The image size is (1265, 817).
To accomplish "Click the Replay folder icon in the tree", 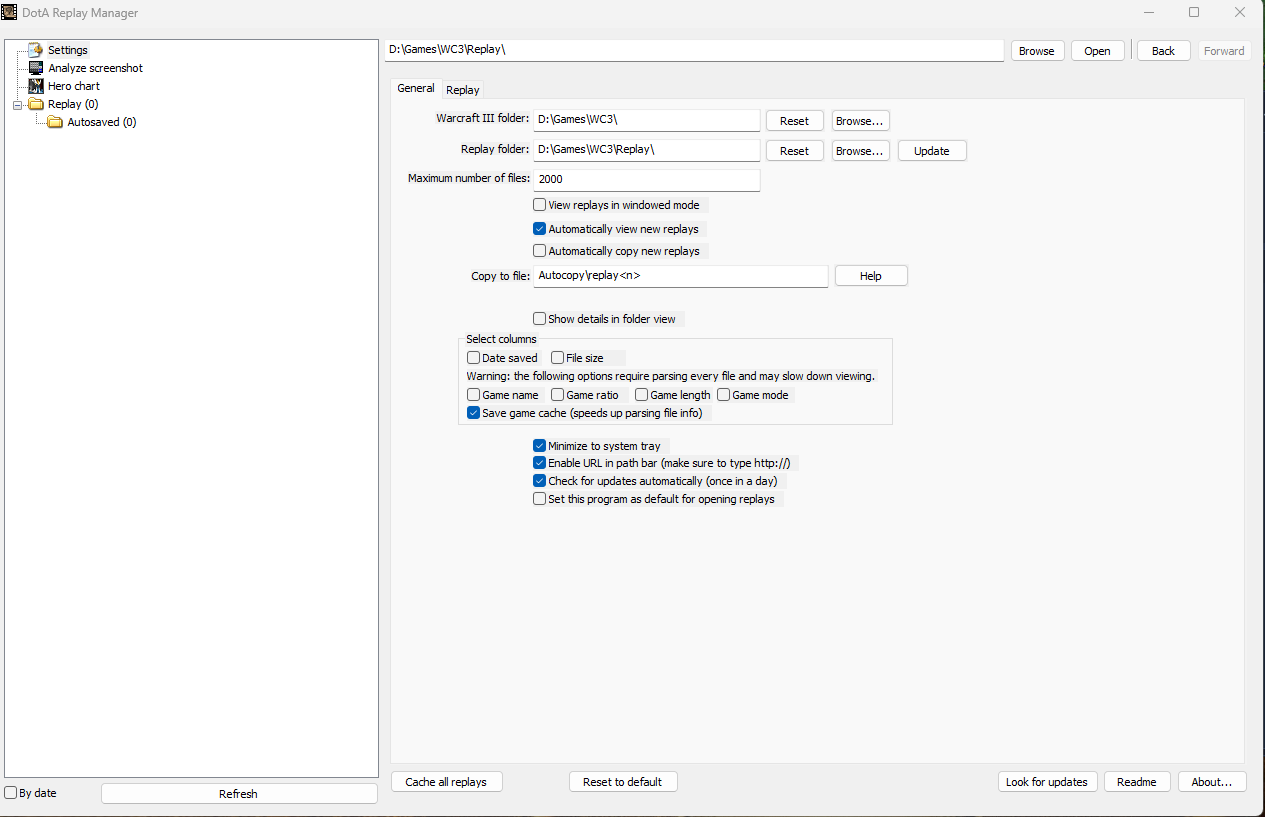I will 36,104.
